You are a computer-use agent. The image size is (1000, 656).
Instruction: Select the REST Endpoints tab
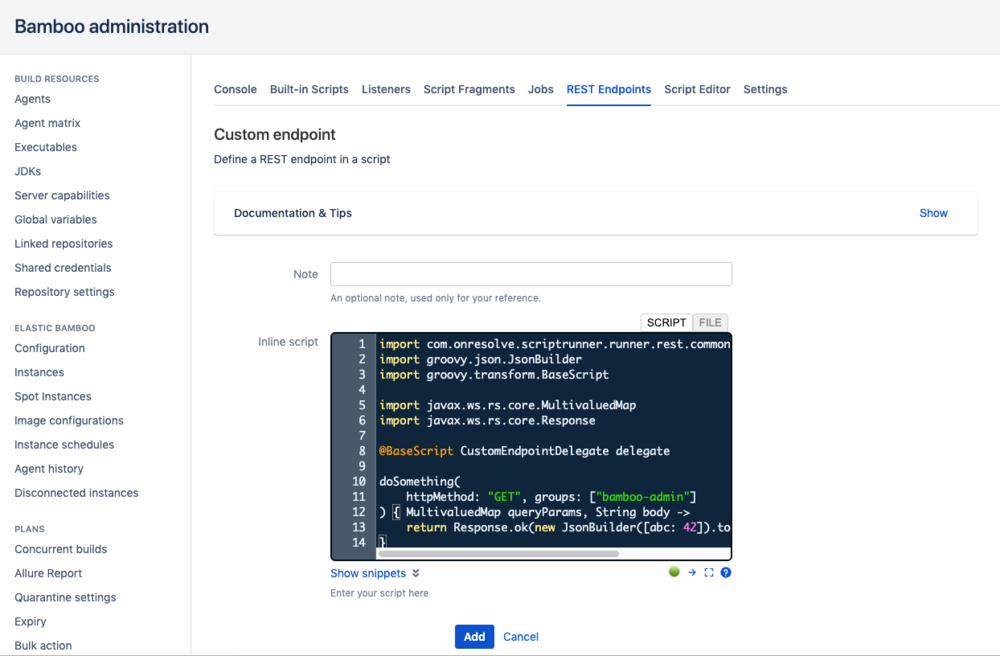pos(608,89)
